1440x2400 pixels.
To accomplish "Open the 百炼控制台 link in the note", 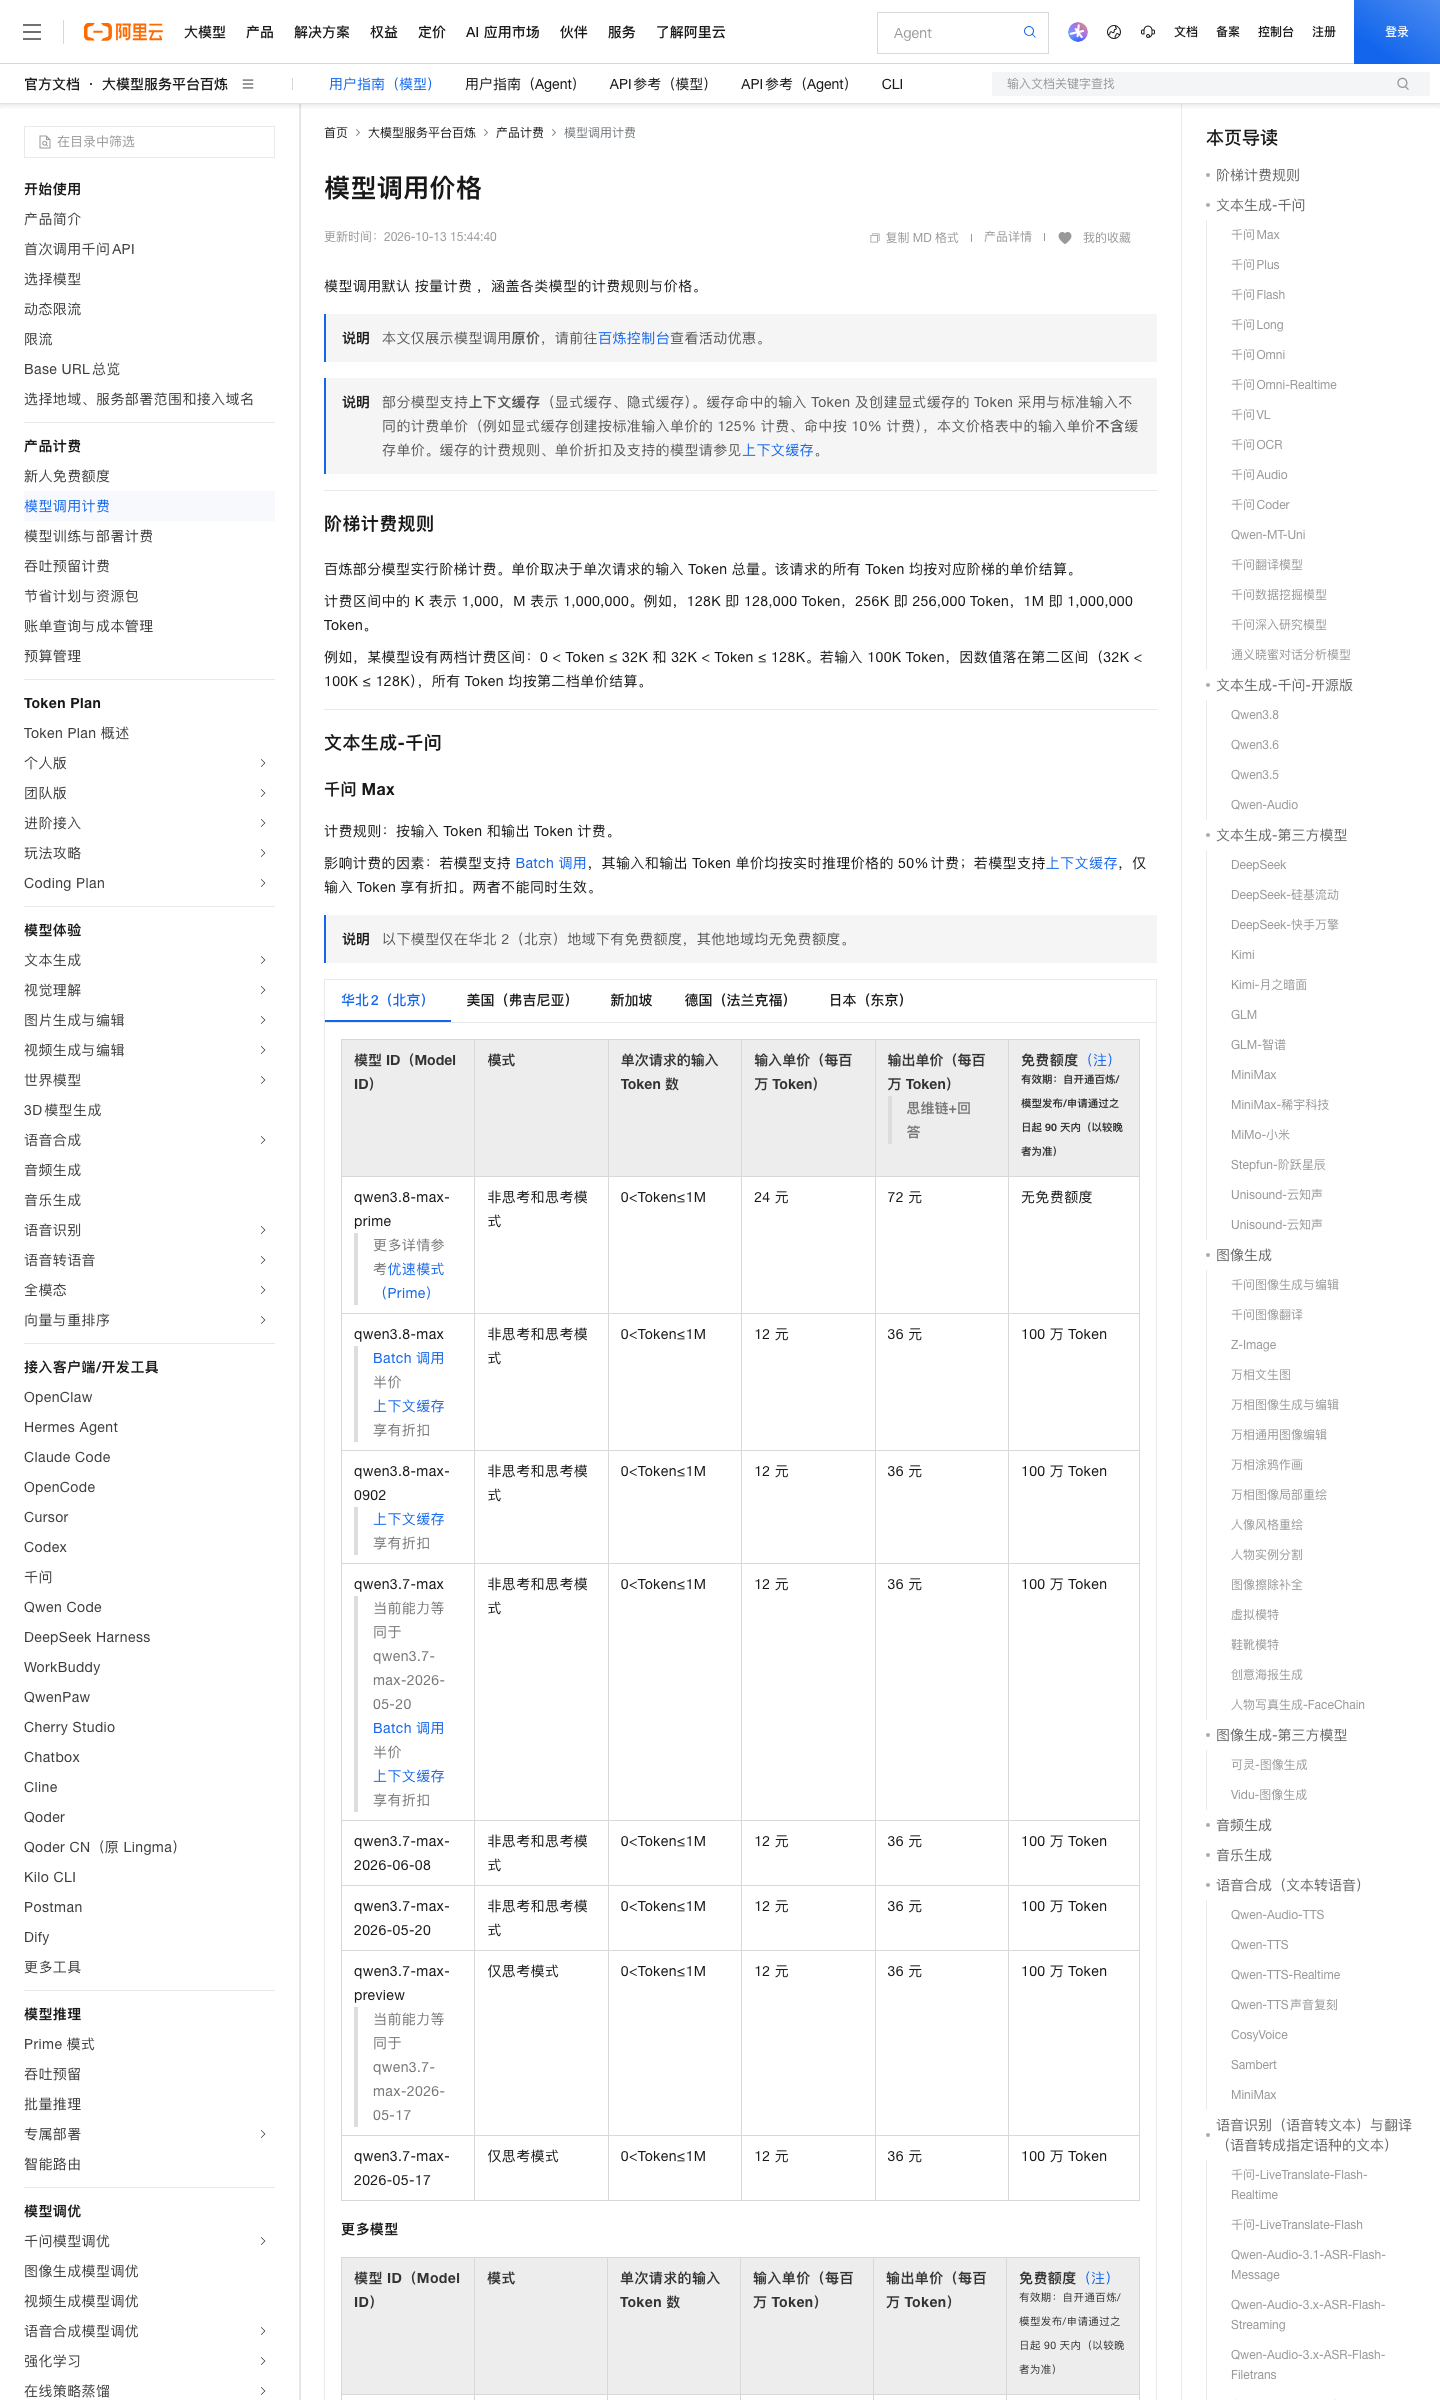I will (x=634, y=338).
